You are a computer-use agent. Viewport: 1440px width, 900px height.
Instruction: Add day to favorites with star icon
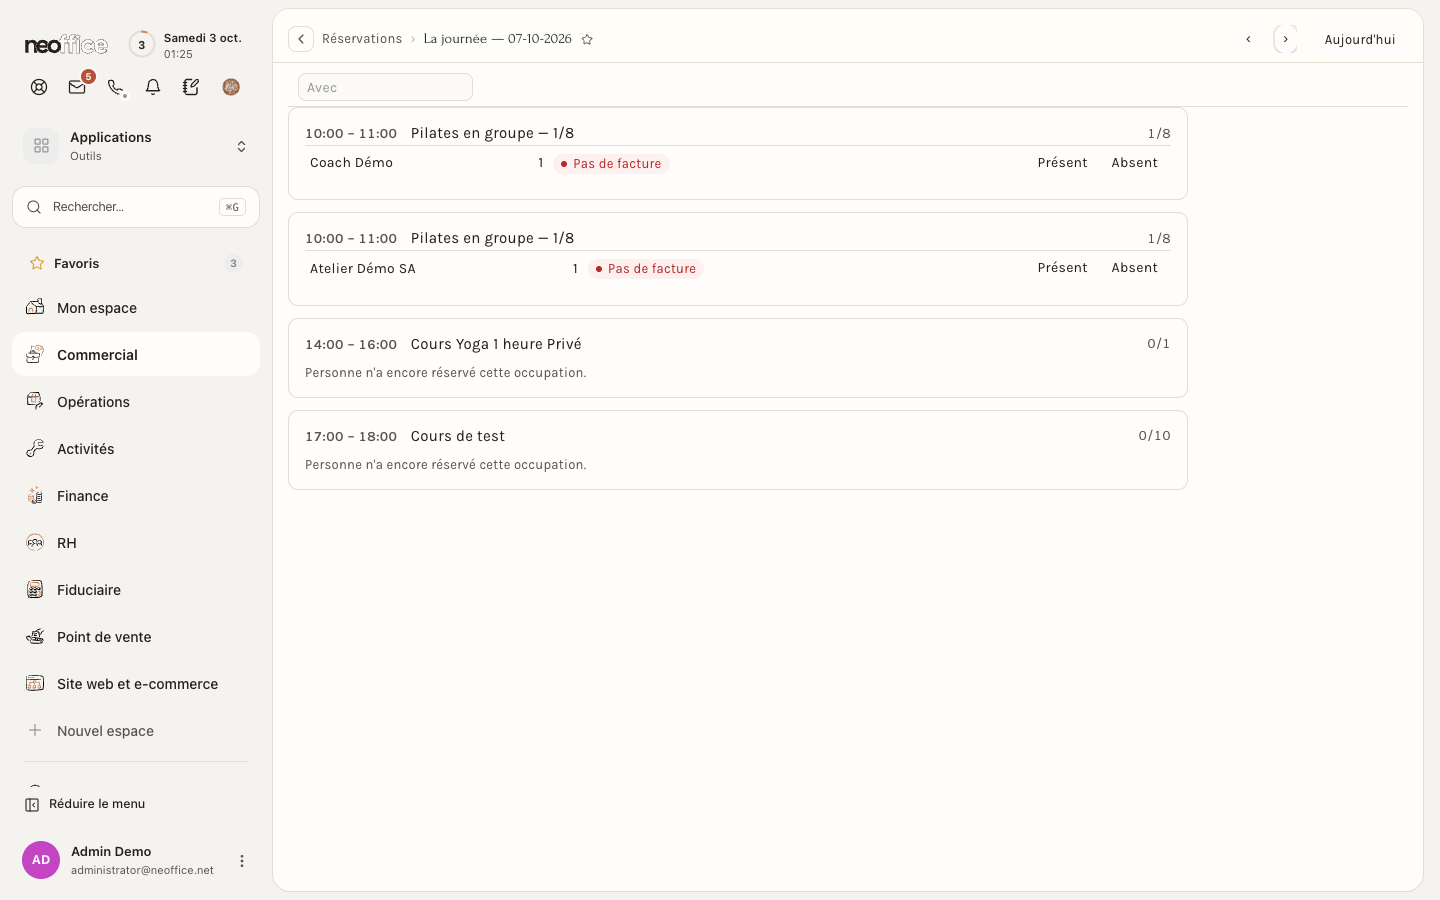tap(587, 39)
